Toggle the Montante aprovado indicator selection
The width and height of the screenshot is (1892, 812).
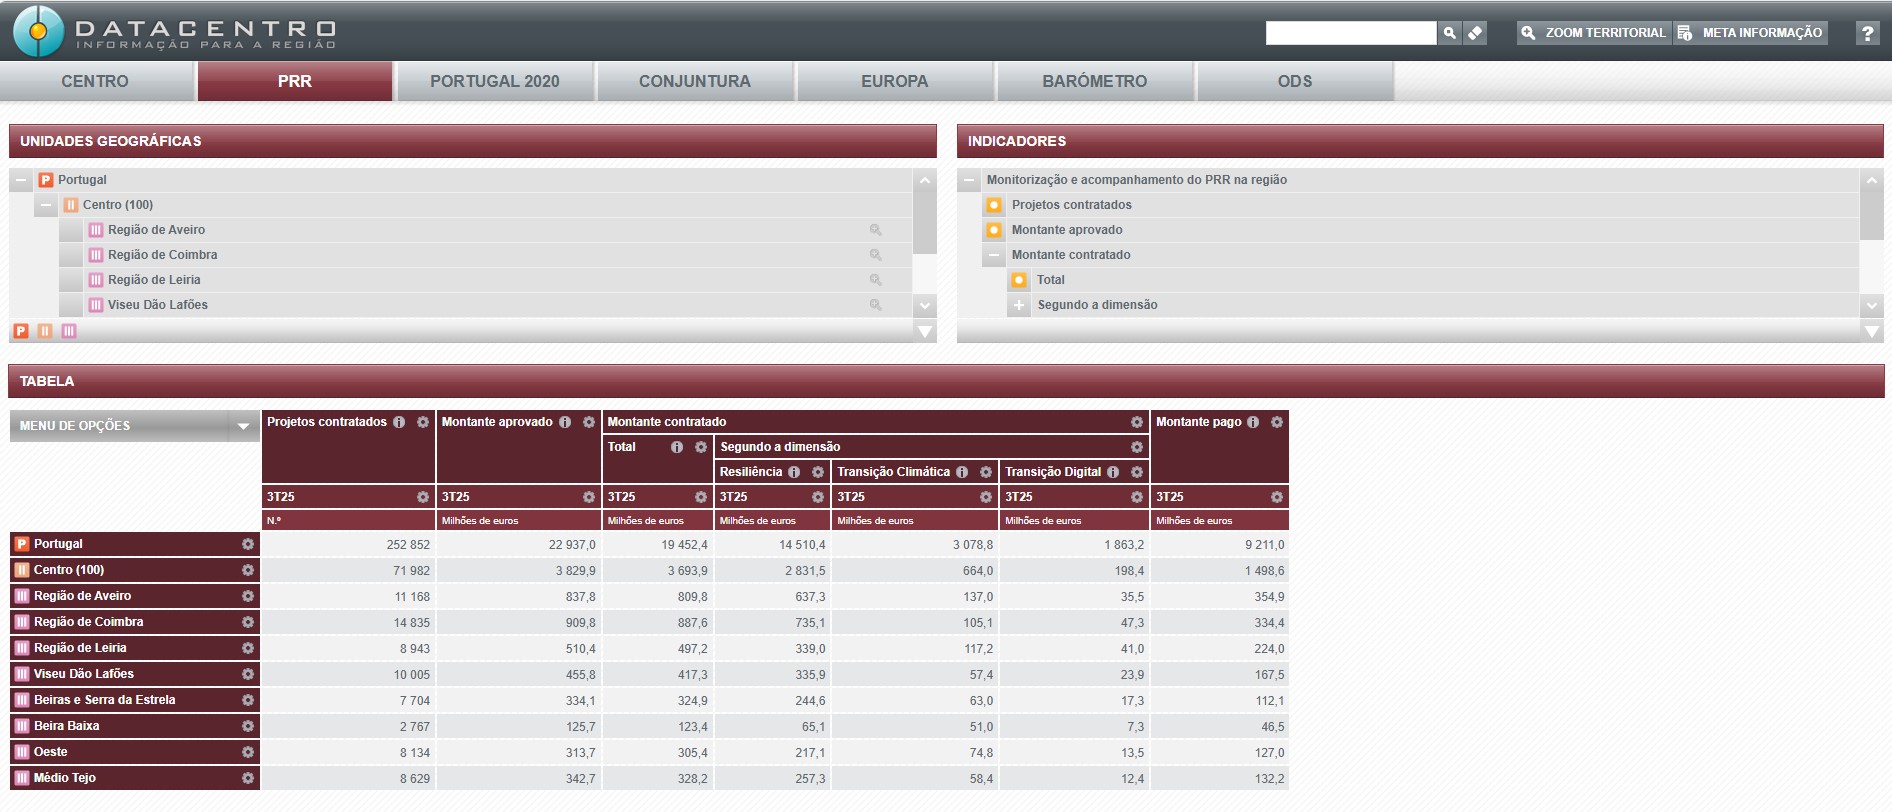[994, 230]
